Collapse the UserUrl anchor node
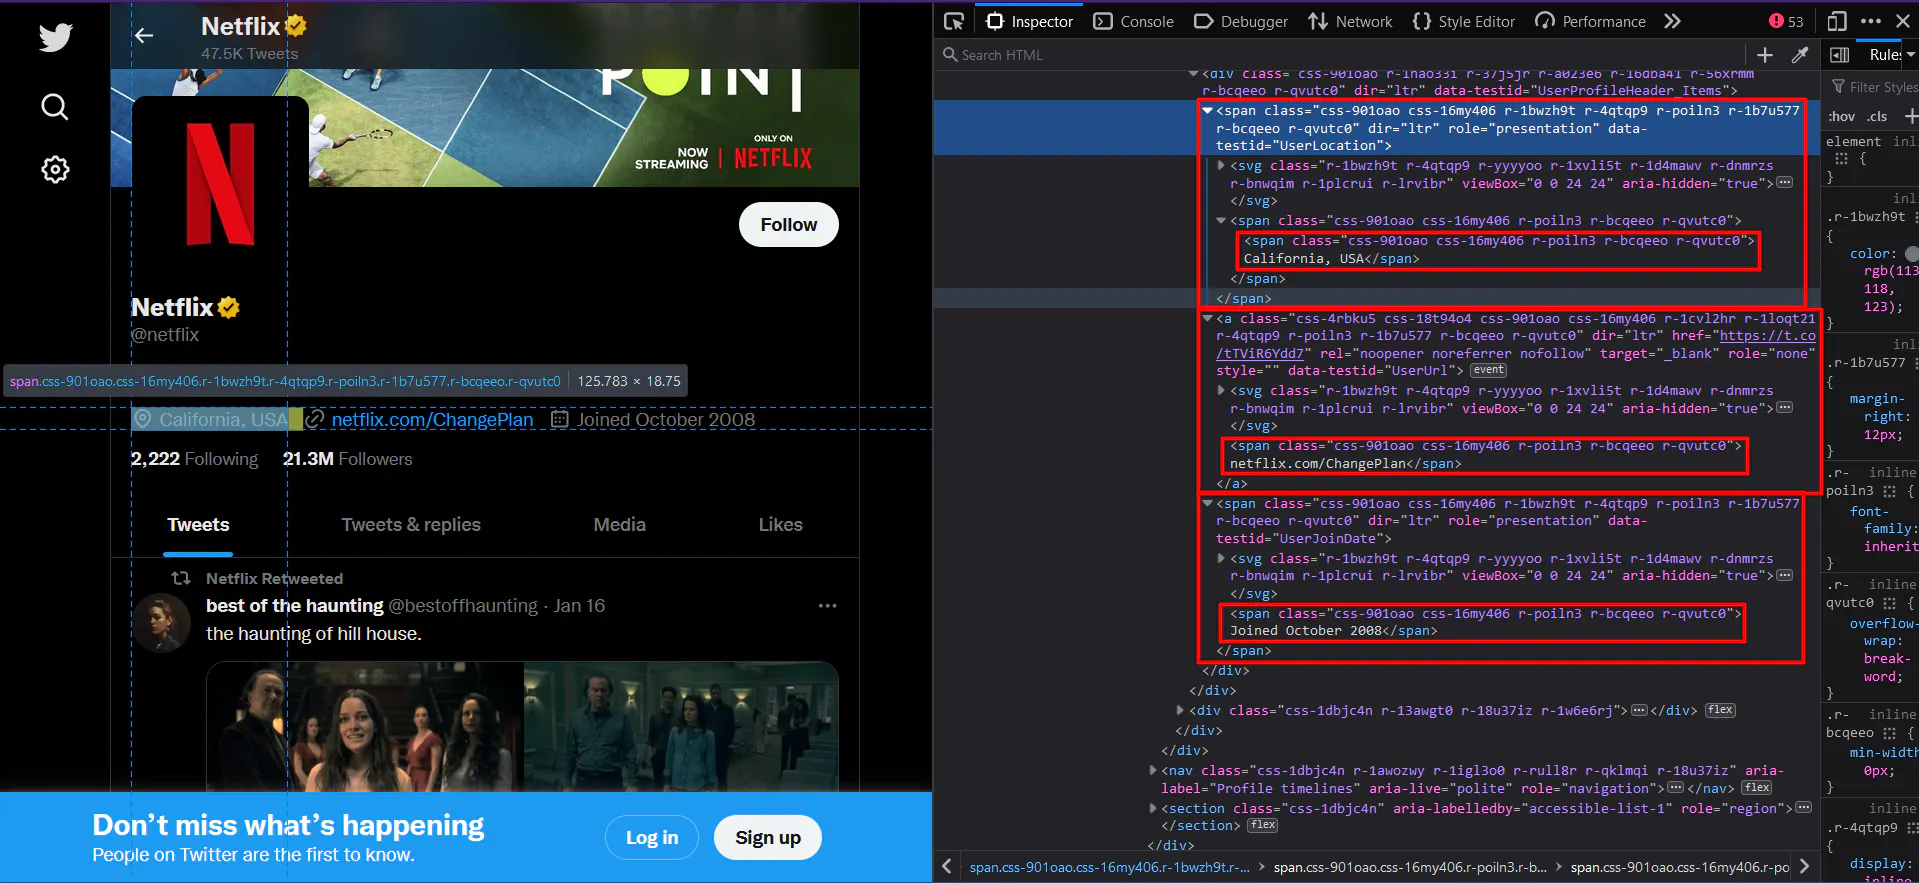Screen dimensions: 1919x883 pos(1208,319)
